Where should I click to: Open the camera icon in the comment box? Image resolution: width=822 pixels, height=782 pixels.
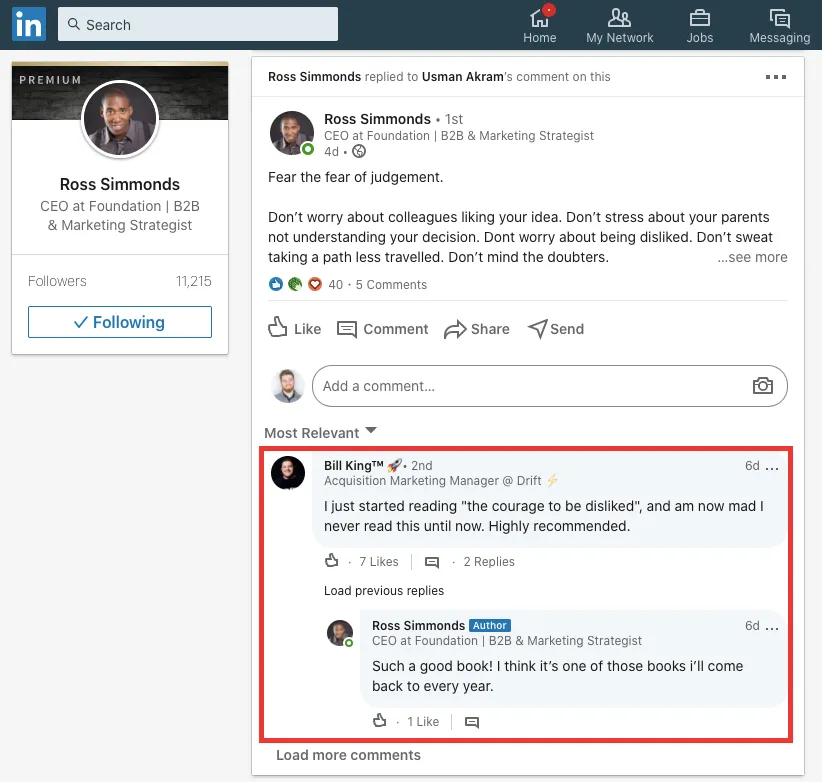(x=763, y=385)
